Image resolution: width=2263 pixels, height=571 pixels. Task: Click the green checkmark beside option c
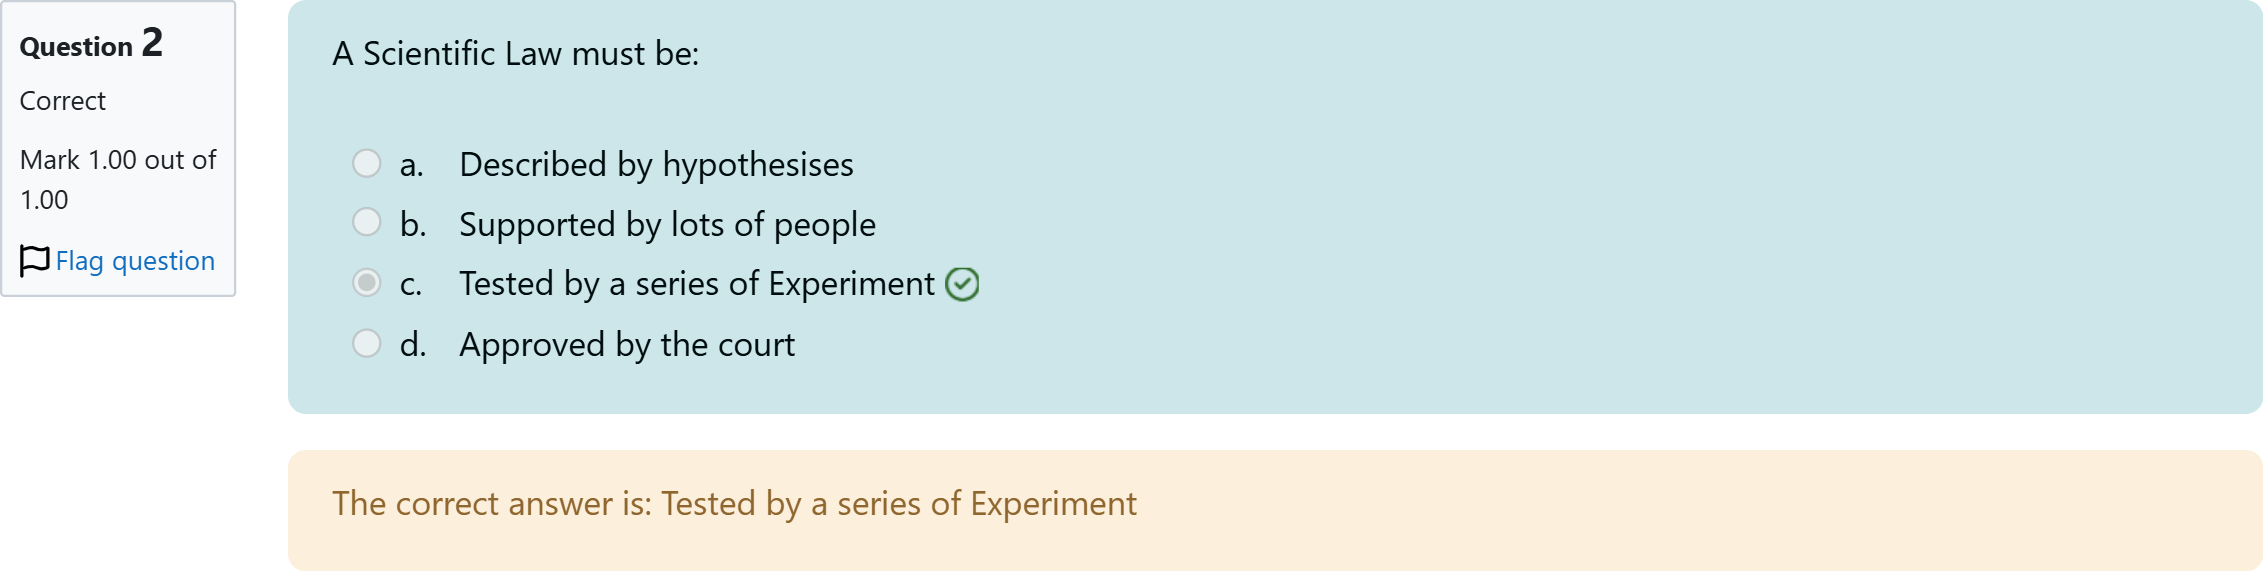coord(962,285)
